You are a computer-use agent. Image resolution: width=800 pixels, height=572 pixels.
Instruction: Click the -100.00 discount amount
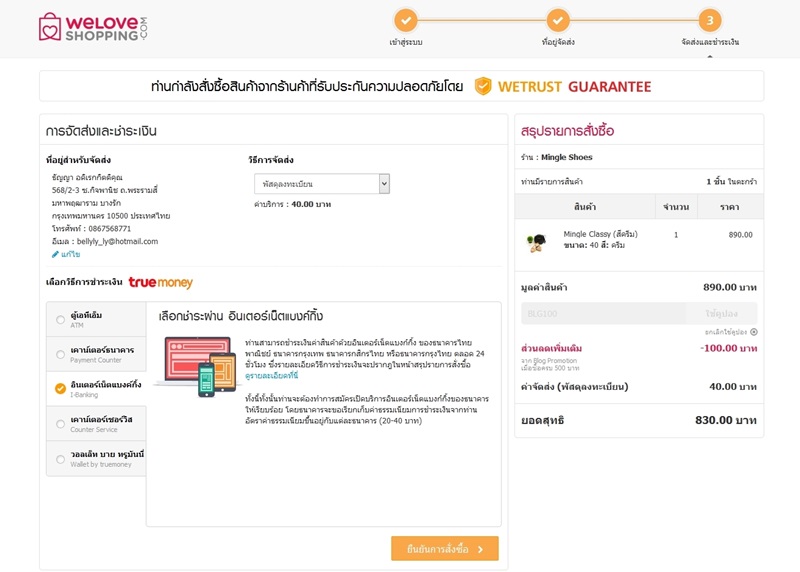728,348
